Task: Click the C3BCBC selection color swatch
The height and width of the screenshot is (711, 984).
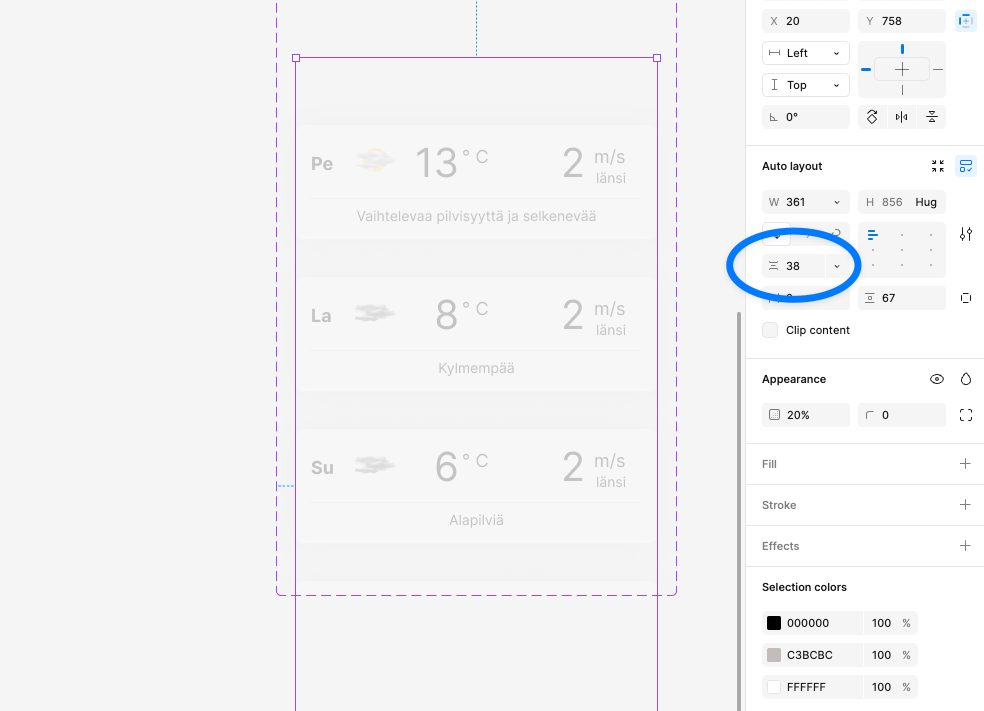Action: coord(774,655)
